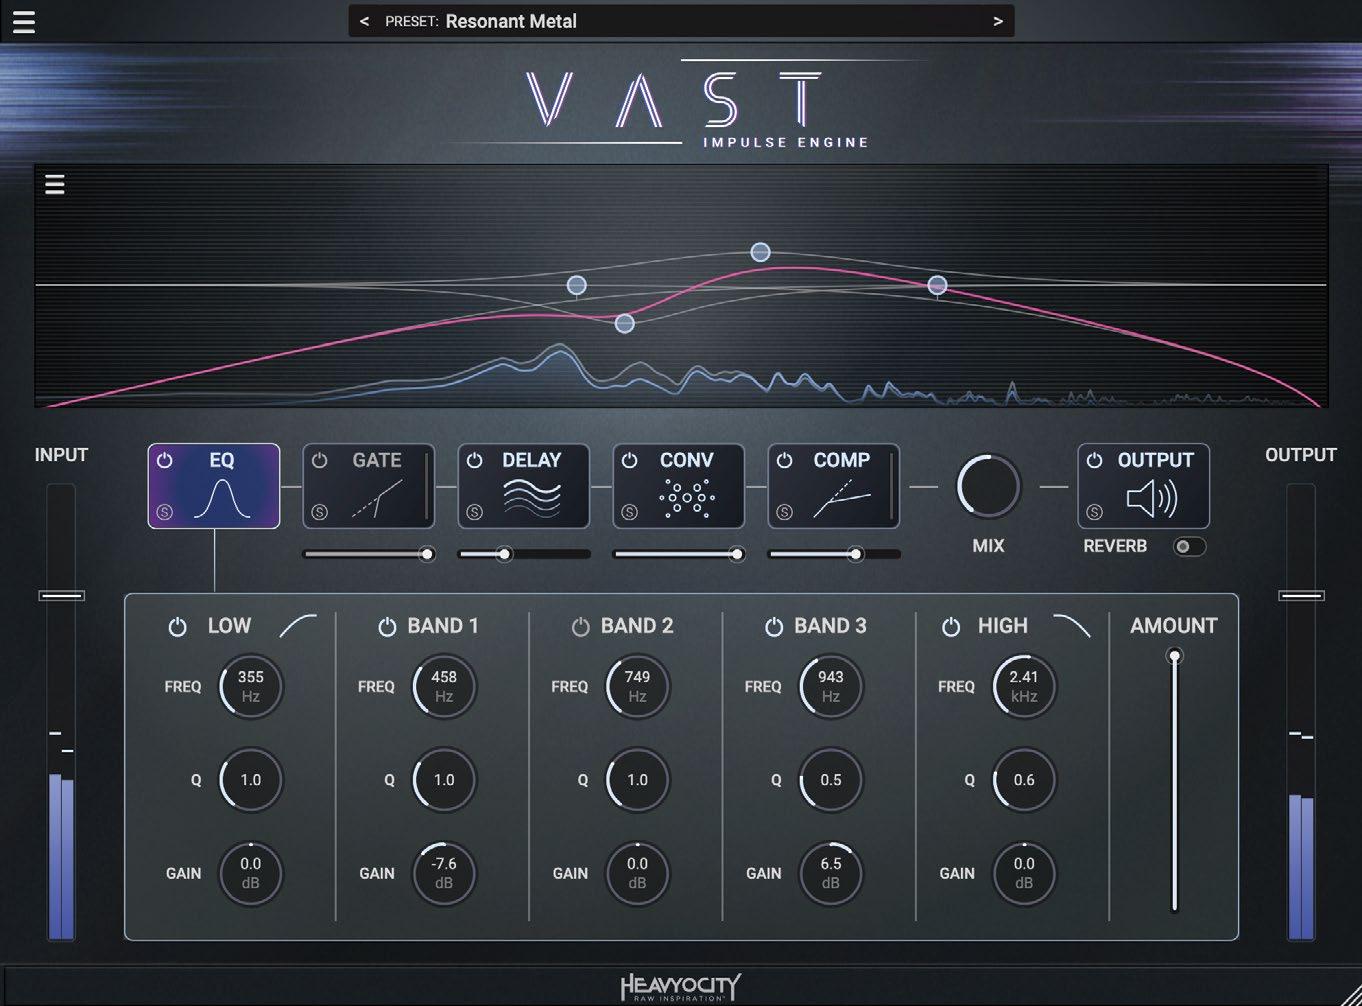This screenshot has height=1006, width=1362.
Task: Enable the REVERB switch
Action: coord(1189,546)
